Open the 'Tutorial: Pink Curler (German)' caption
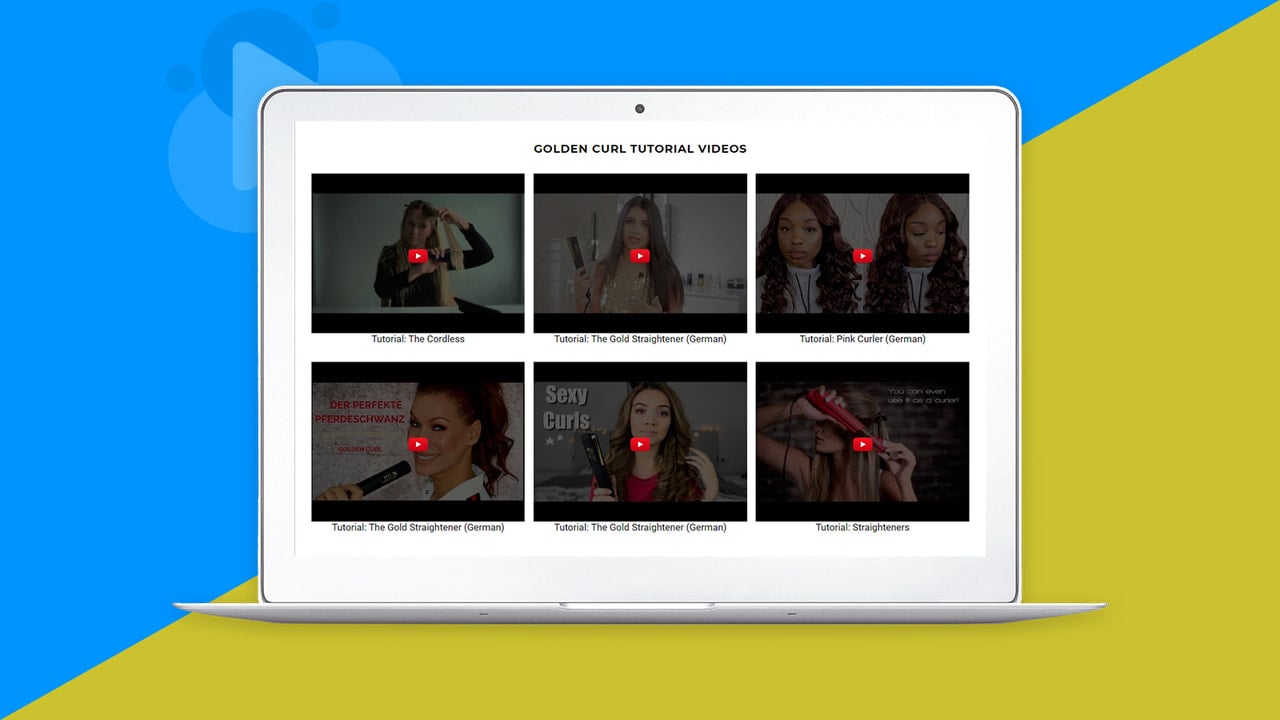Image resolution: width=1280 pixels, height=720 pixels. pos(862,339)
